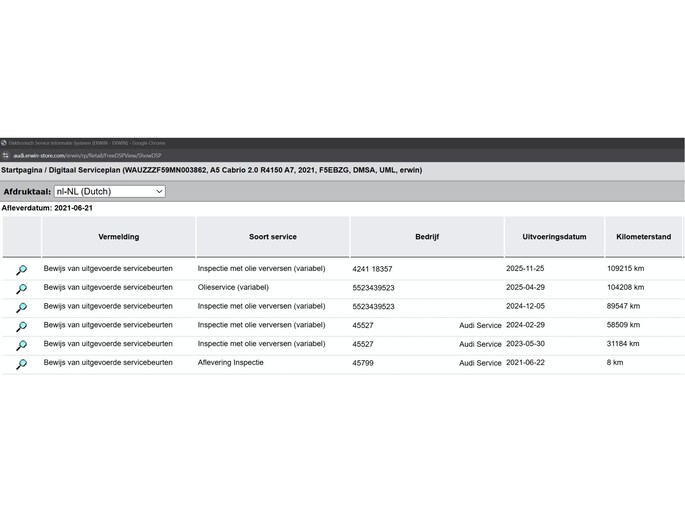The image size is (685, 514).
Task: Click the site info icon in address bar
Action: 5,156
